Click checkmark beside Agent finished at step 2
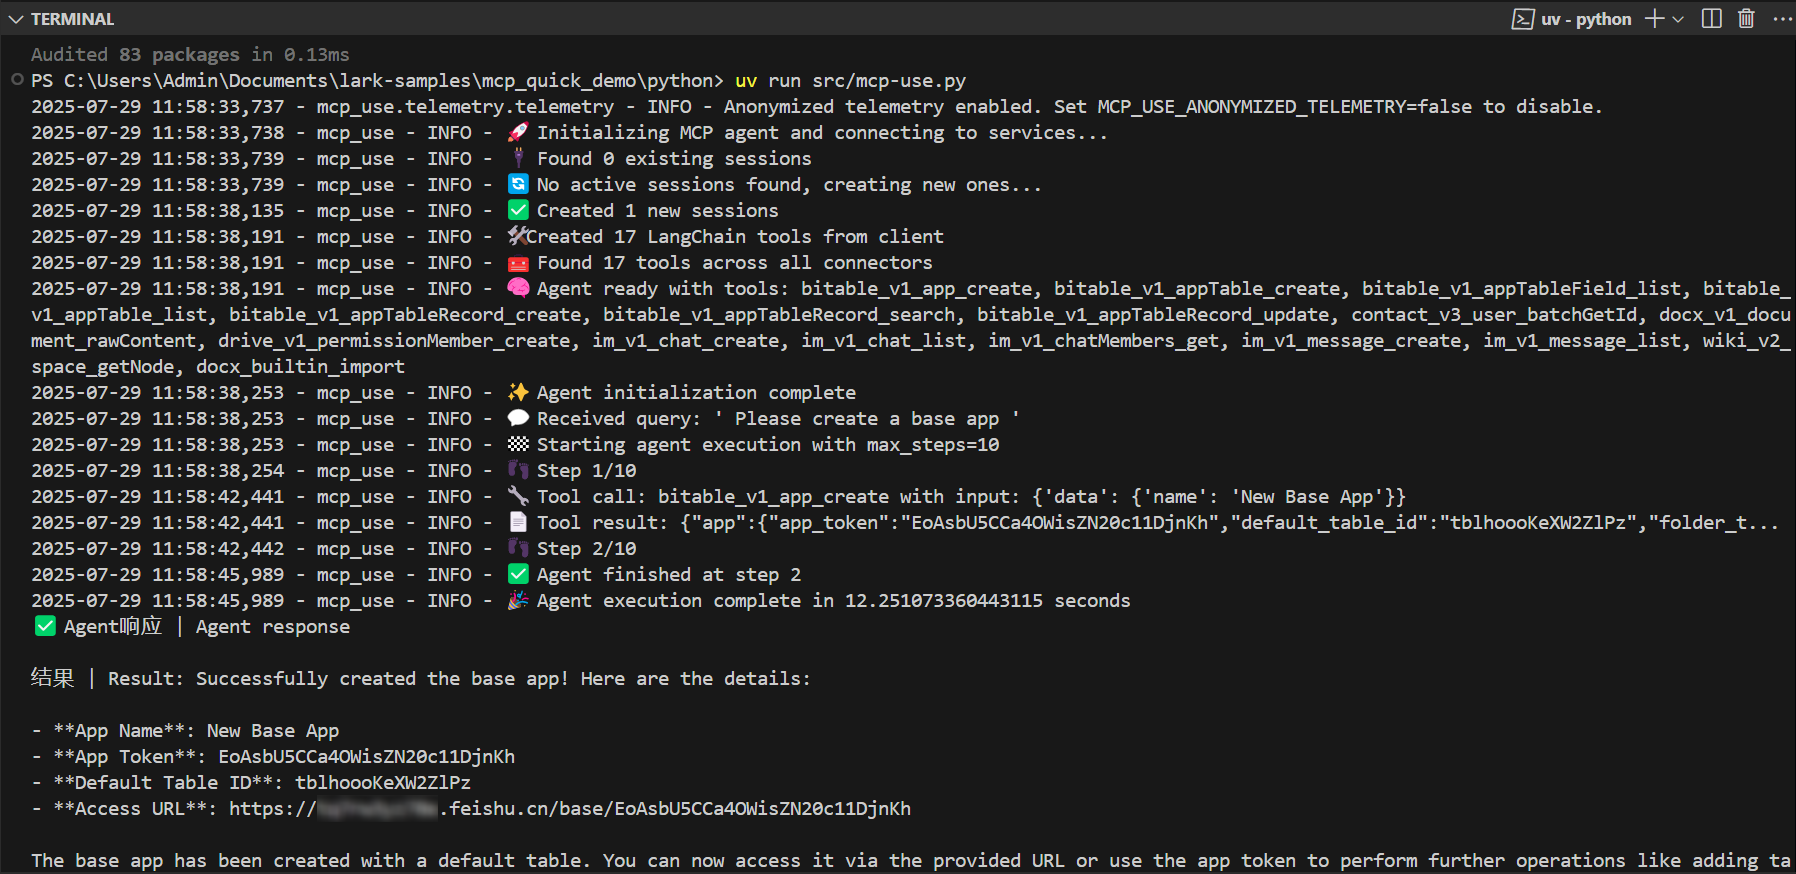This screenshot has width=1796, height=874. pyautogui.click(x=518, y=574)
